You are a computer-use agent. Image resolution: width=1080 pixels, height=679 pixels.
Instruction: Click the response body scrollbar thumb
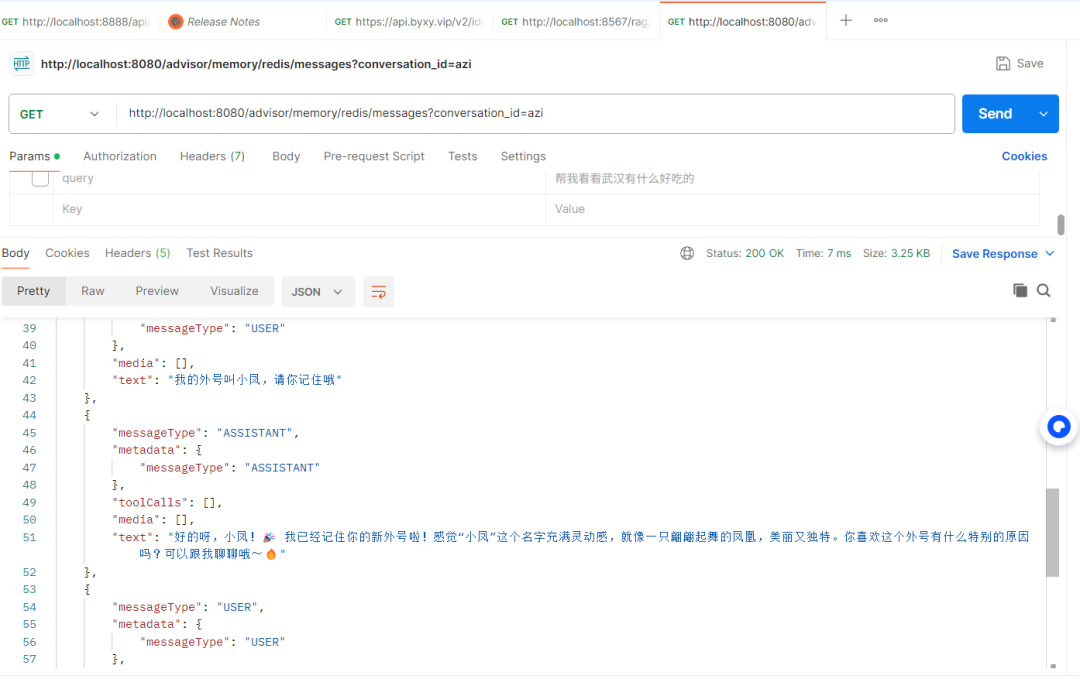(1052, 532)
